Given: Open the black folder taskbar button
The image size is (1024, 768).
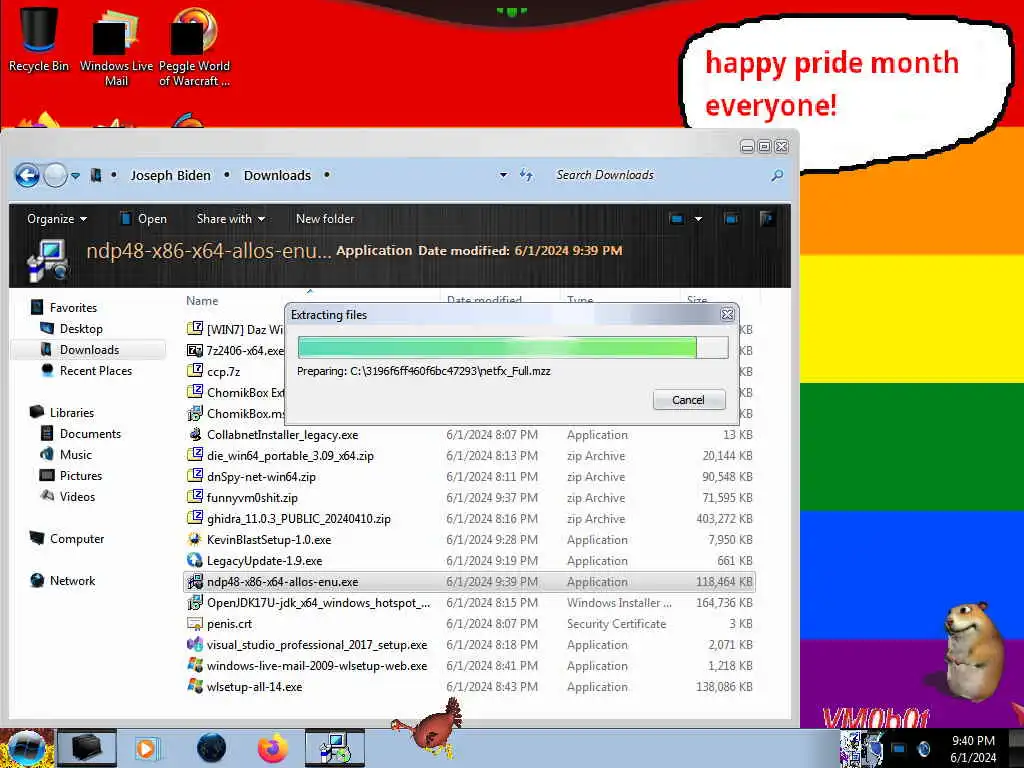Looking at the screenshot, I should point(86,748).
